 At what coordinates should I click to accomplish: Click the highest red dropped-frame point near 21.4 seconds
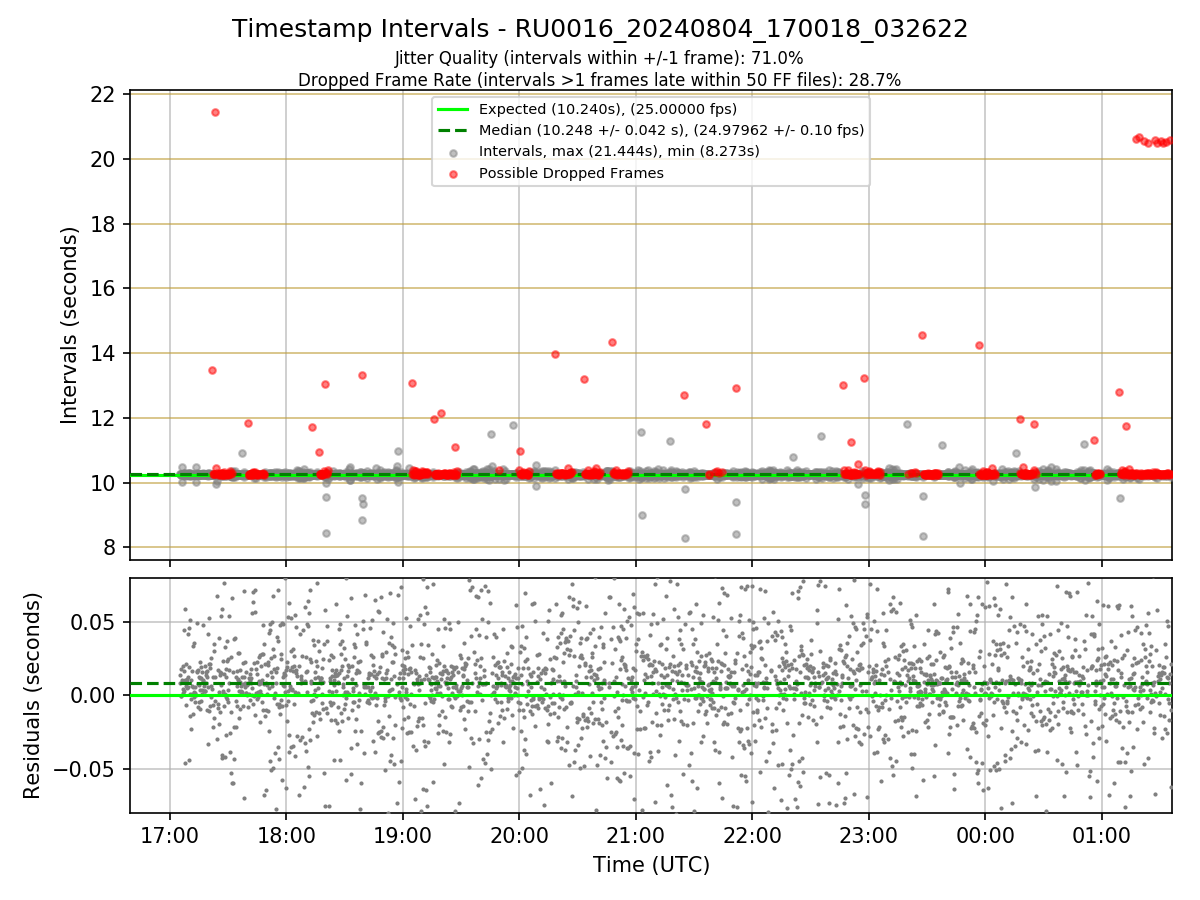(x=215, y=112)
